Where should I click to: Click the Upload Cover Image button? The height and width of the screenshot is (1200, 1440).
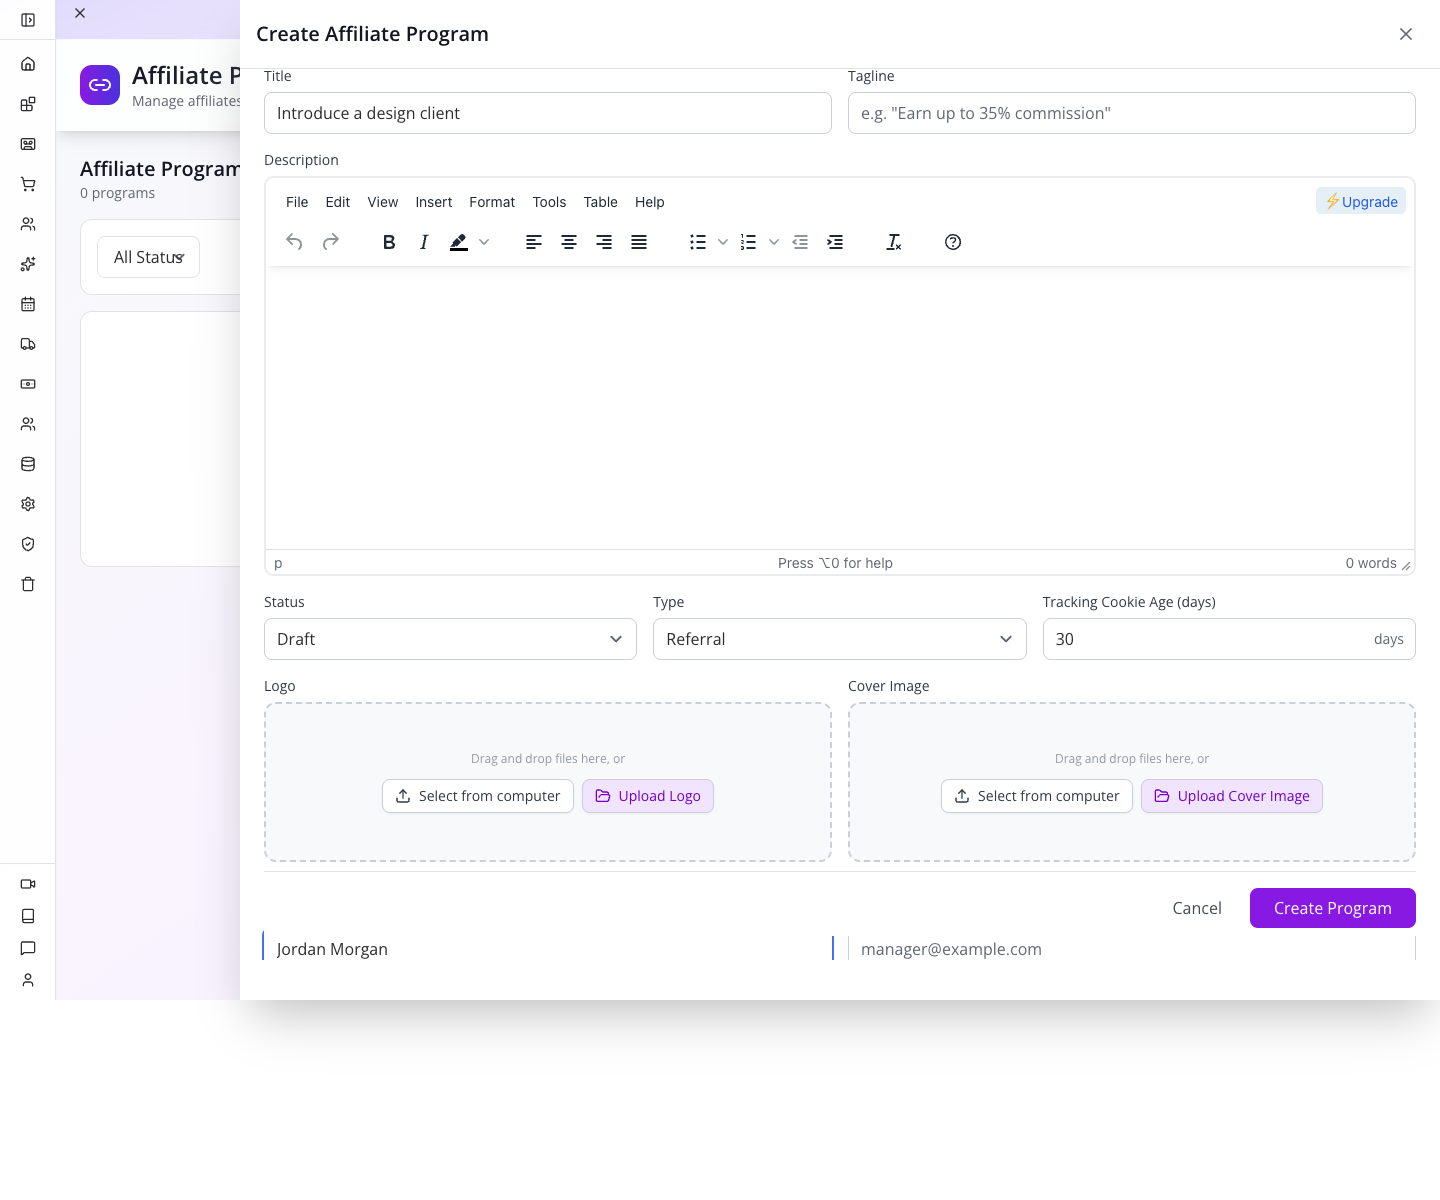click(x=1232, y=796)
